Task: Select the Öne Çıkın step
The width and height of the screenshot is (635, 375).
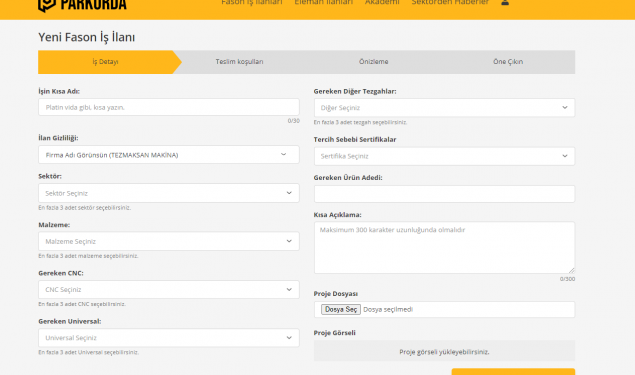Action: click(508, 62)
